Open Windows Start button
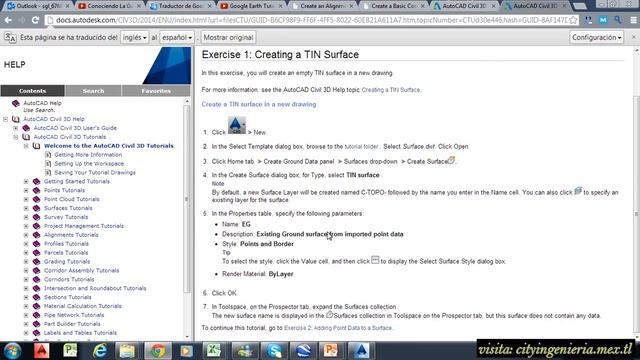 tap(12, 351)
